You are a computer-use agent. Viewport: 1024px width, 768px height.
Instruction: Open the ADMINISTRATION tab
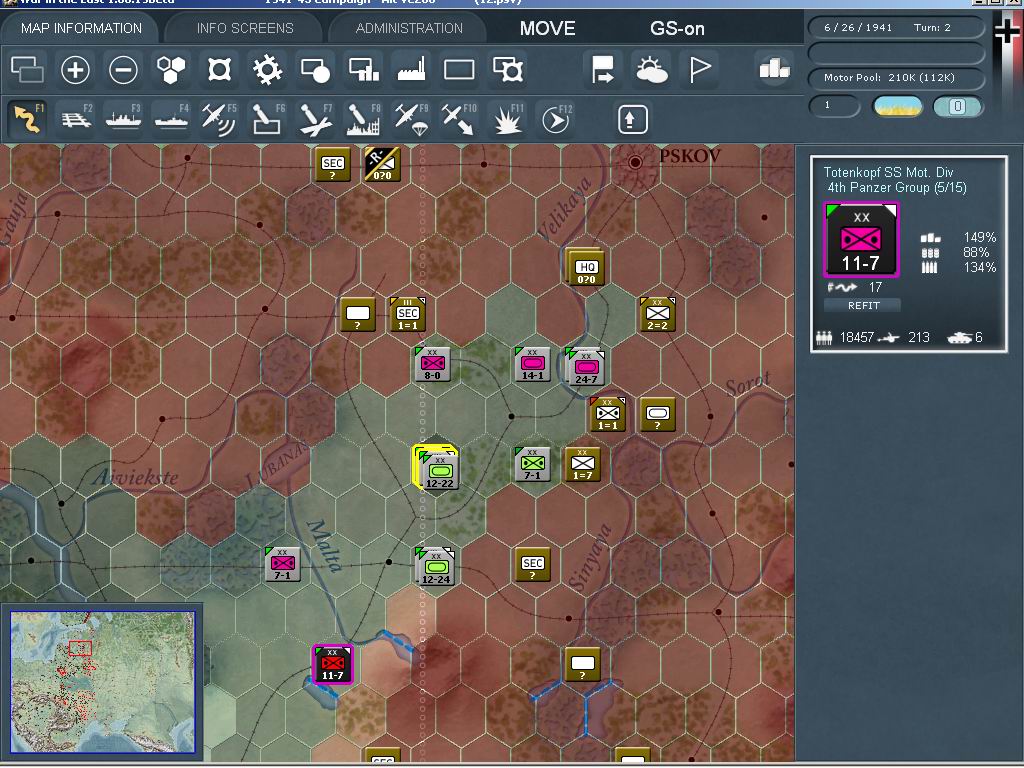(409, 28)
